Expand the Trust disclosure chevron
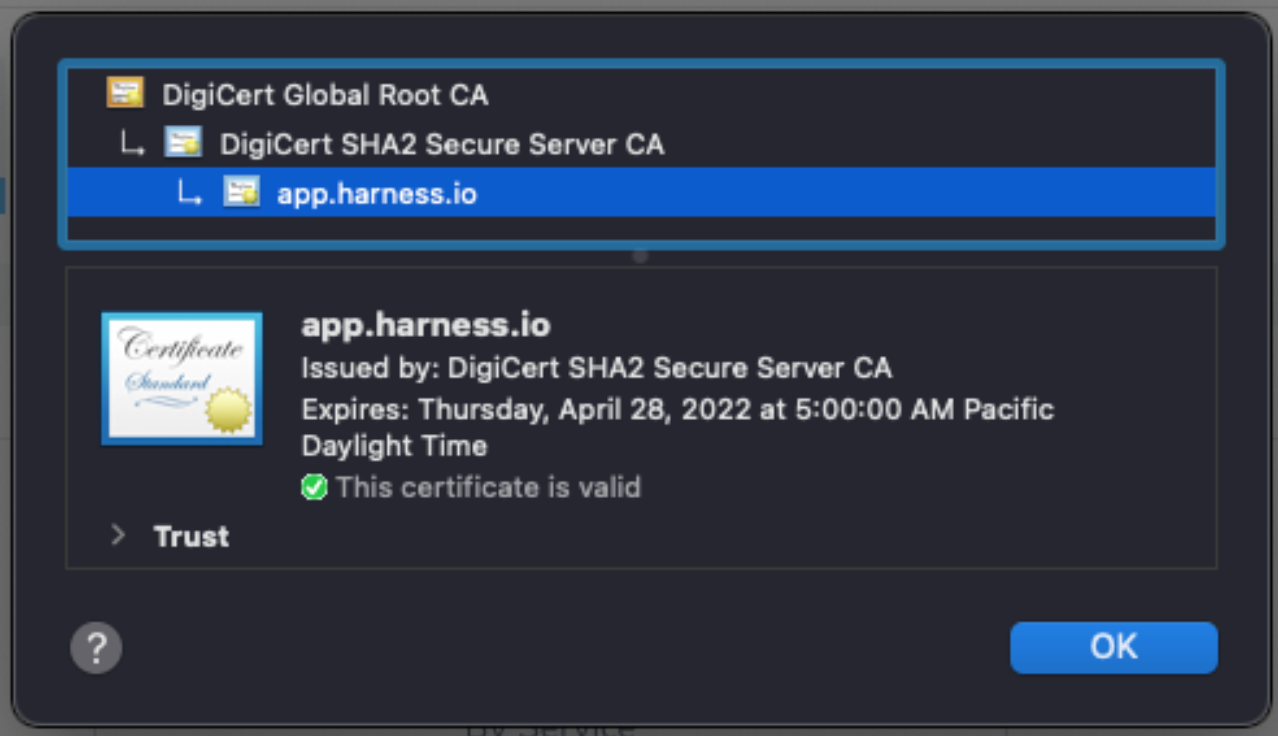The image size is (1278, 736). [x=118, y=536]
